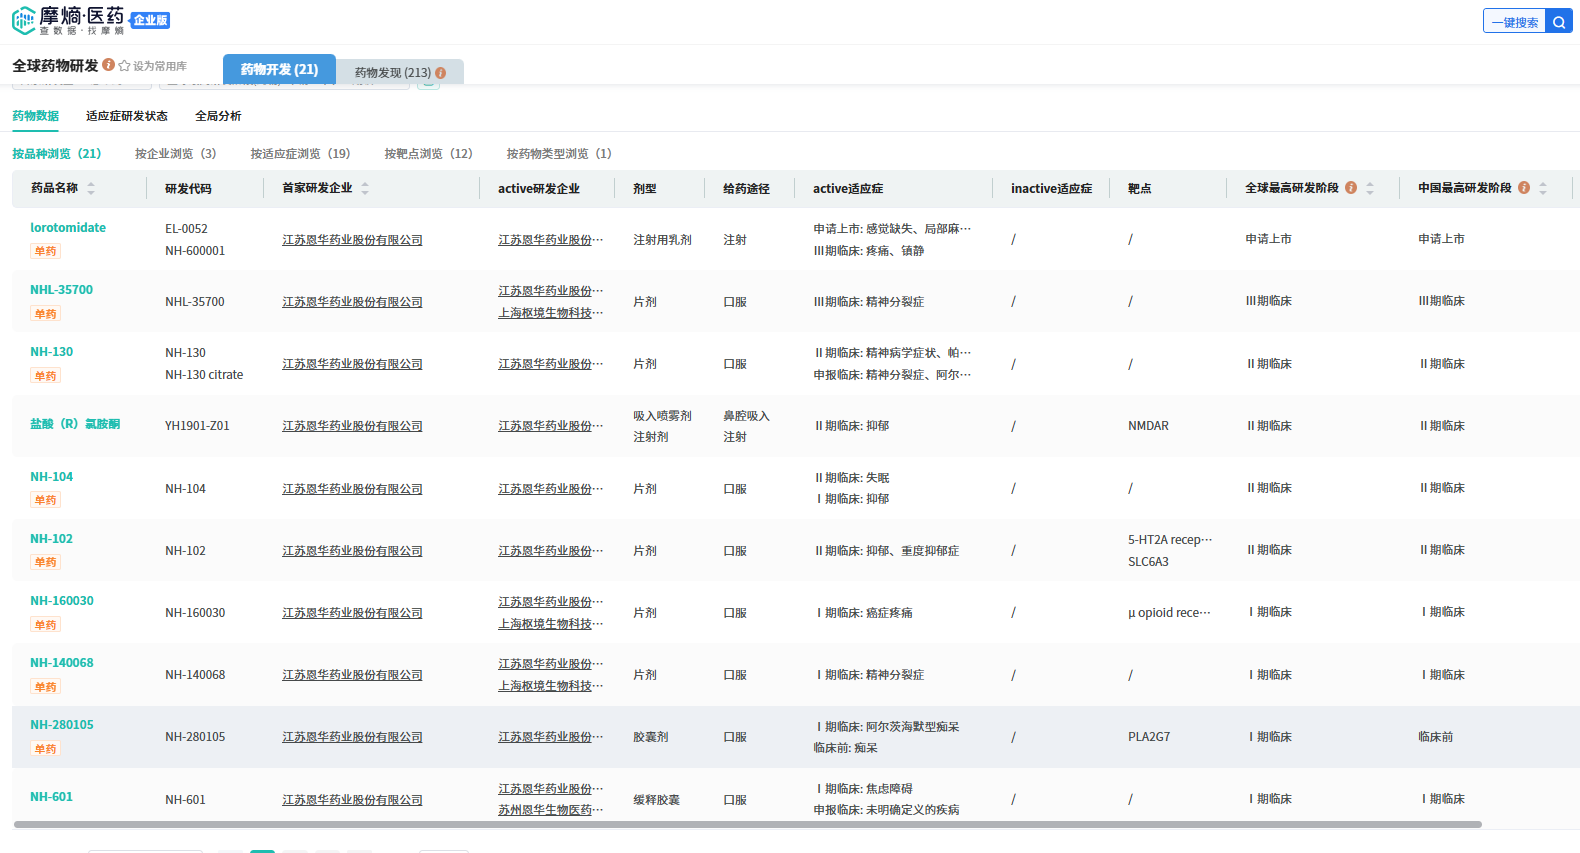Click the NMDAR target cell

1148,426
